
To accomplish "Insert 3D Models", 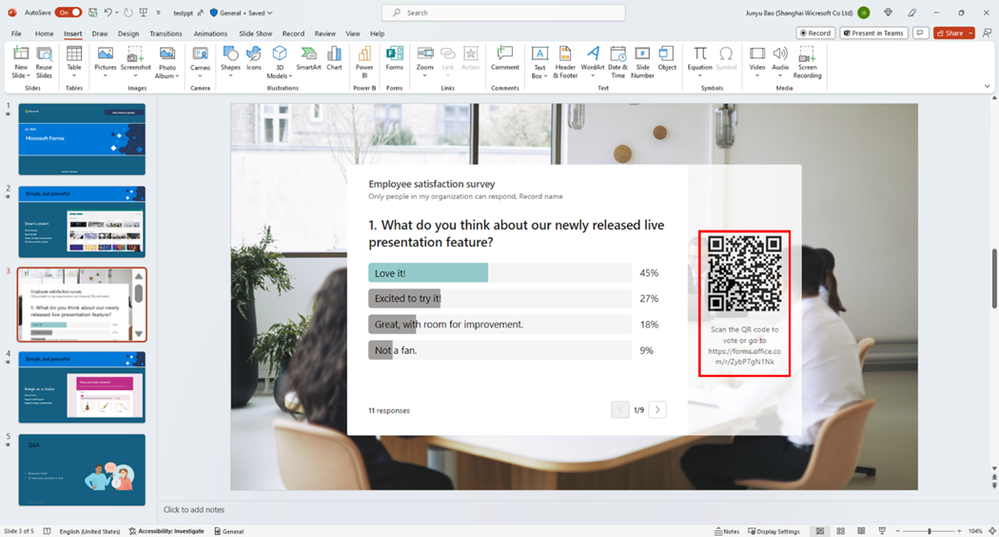I will coord(280,62).
